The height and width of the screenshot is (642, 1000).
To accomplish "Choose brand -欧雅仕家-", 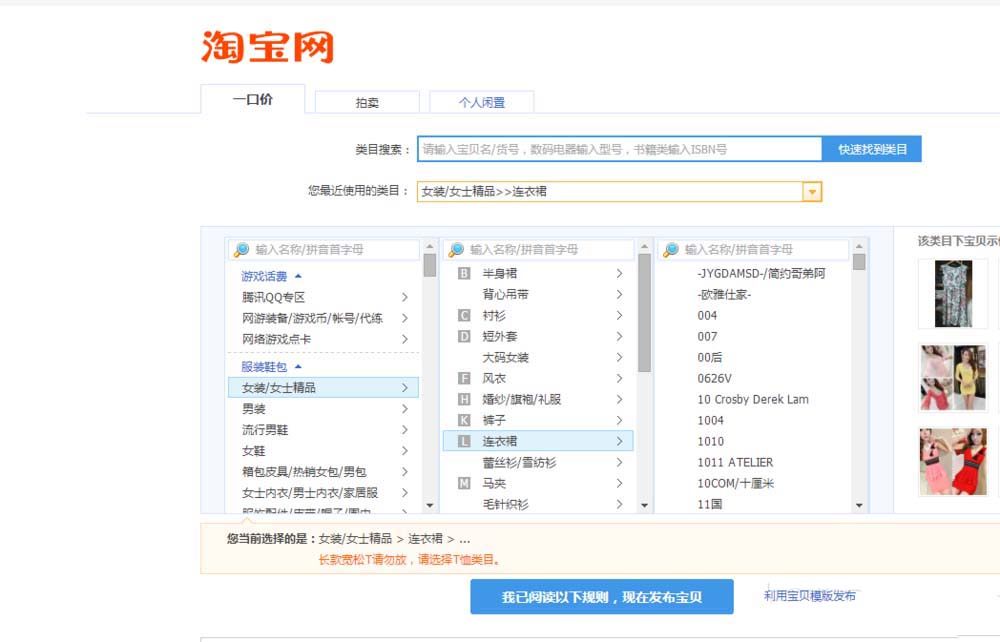I will pyautogui.click(x=724, y=295).
